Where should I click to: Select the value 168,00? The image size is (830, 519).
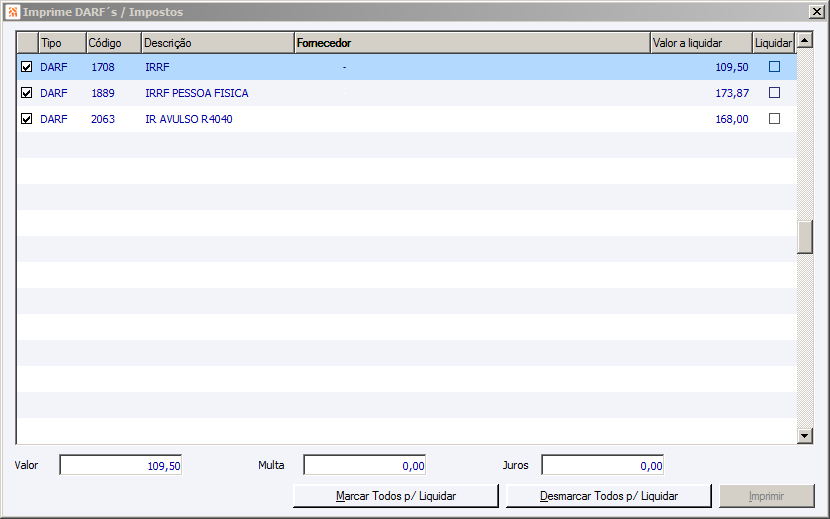(732, 119)
